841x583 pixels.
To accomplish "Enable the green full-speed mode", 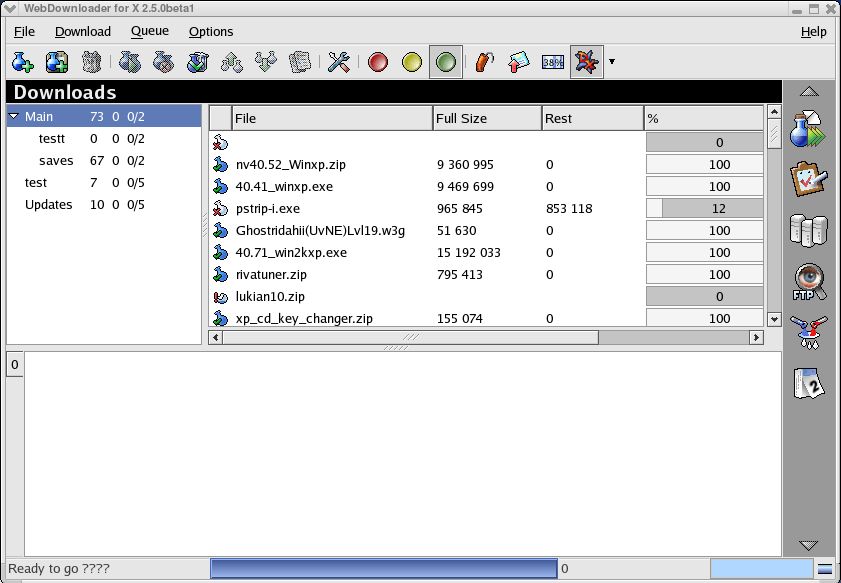I will (x=446, y=62).
